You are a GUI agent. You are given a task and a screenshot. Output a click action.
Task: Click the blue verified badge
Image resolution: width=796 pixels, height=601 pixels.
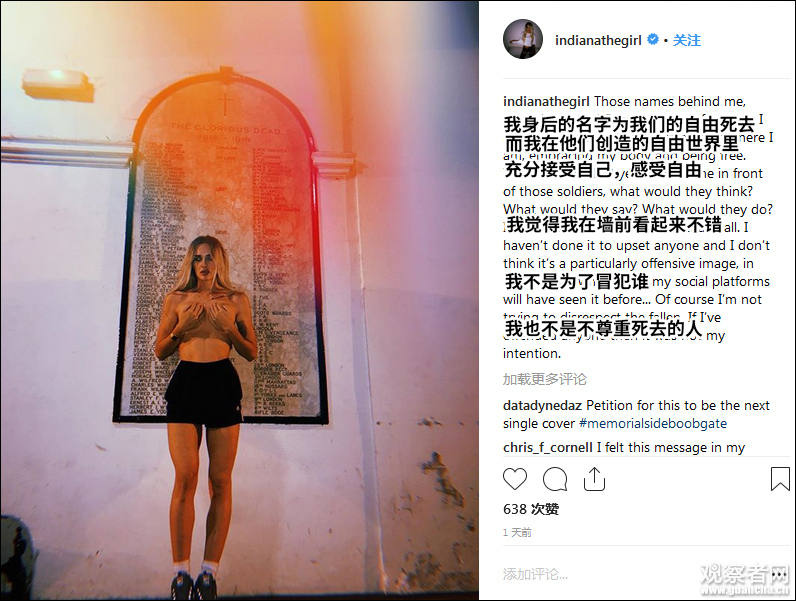click(653, 39)
